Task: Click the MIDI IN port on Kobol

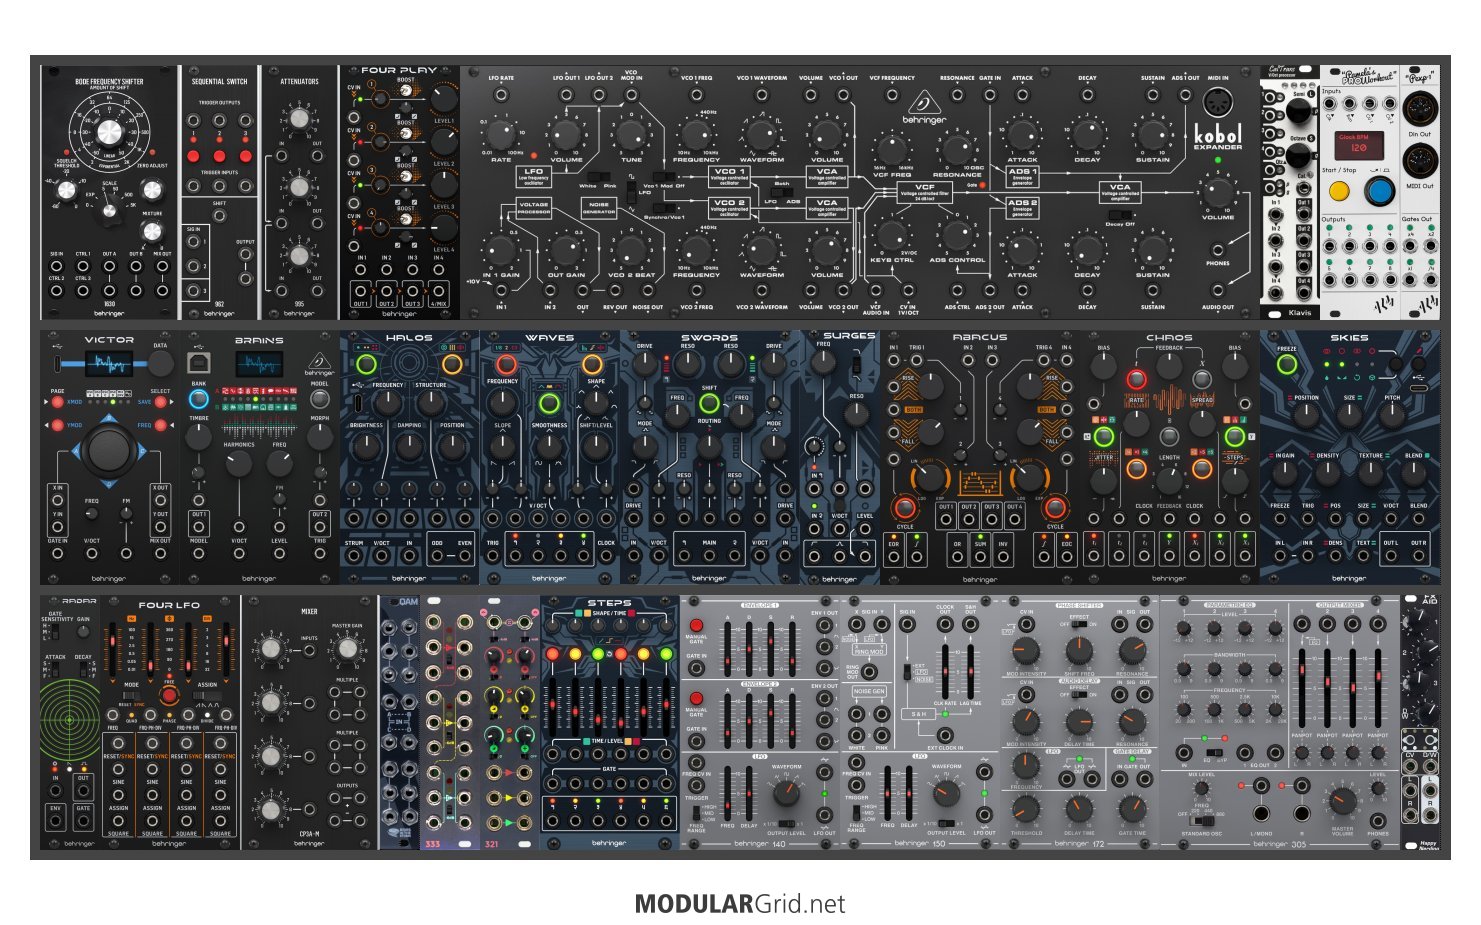Action: [1217, 103]
